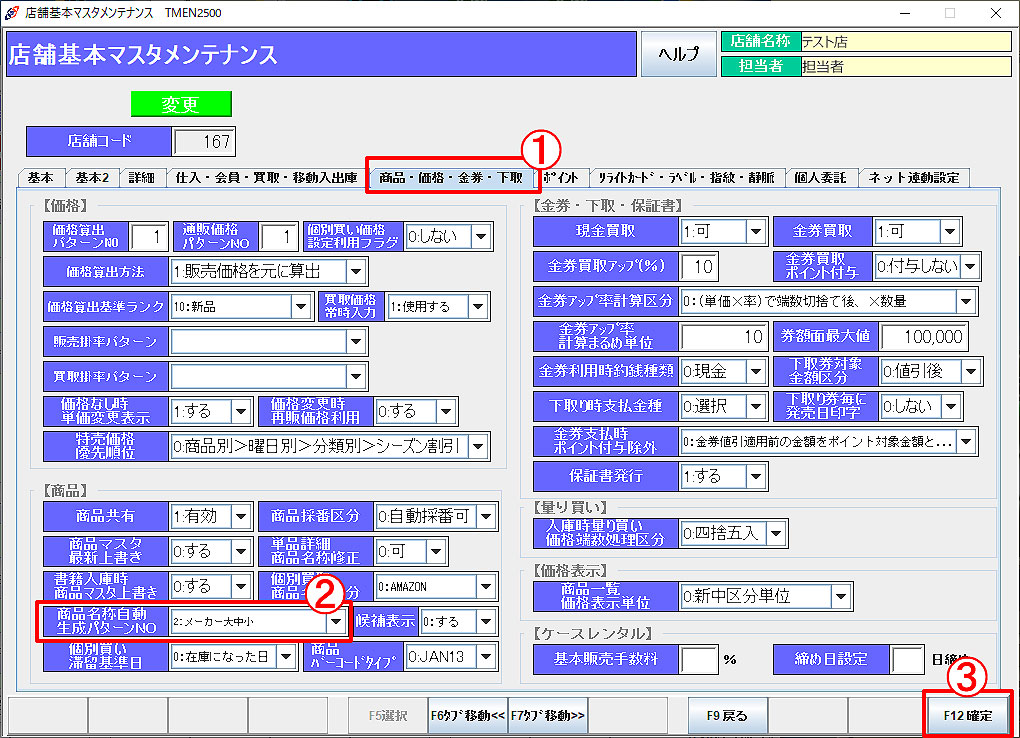Click the app icon in the title bar
1020x738 pixels.
click(11, 13)
